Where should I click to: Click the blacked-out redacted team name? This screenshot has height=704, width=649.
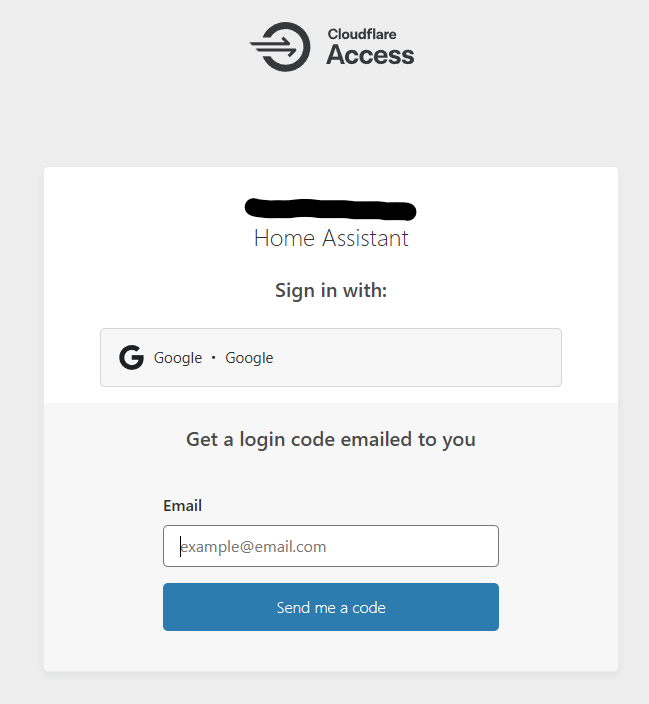[x=330, y=209]
